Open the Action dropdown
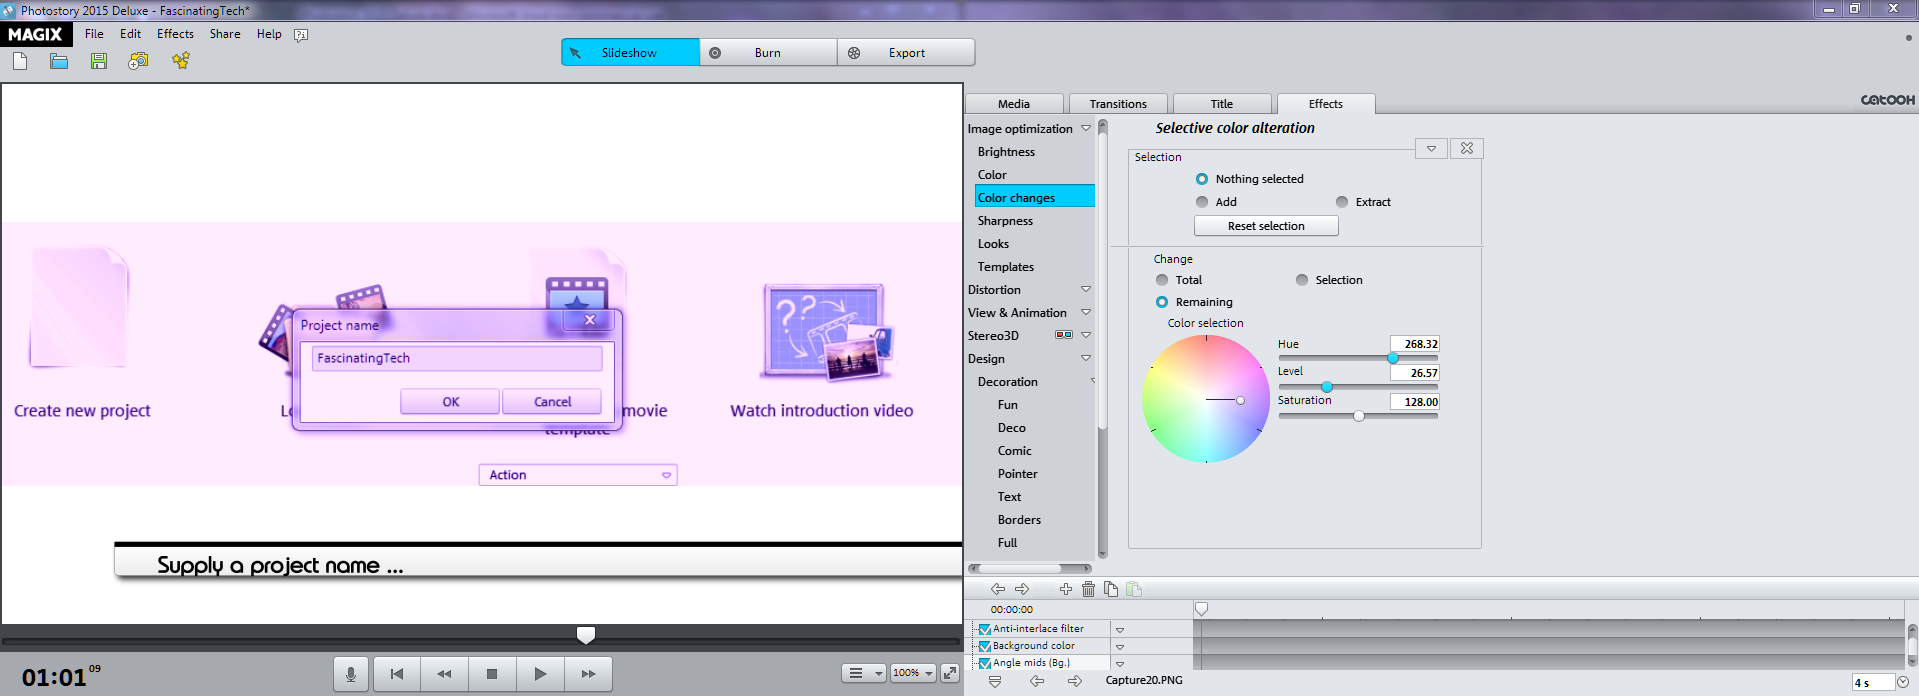Viewport: 1919px width, 696px height. pos(578,475)
